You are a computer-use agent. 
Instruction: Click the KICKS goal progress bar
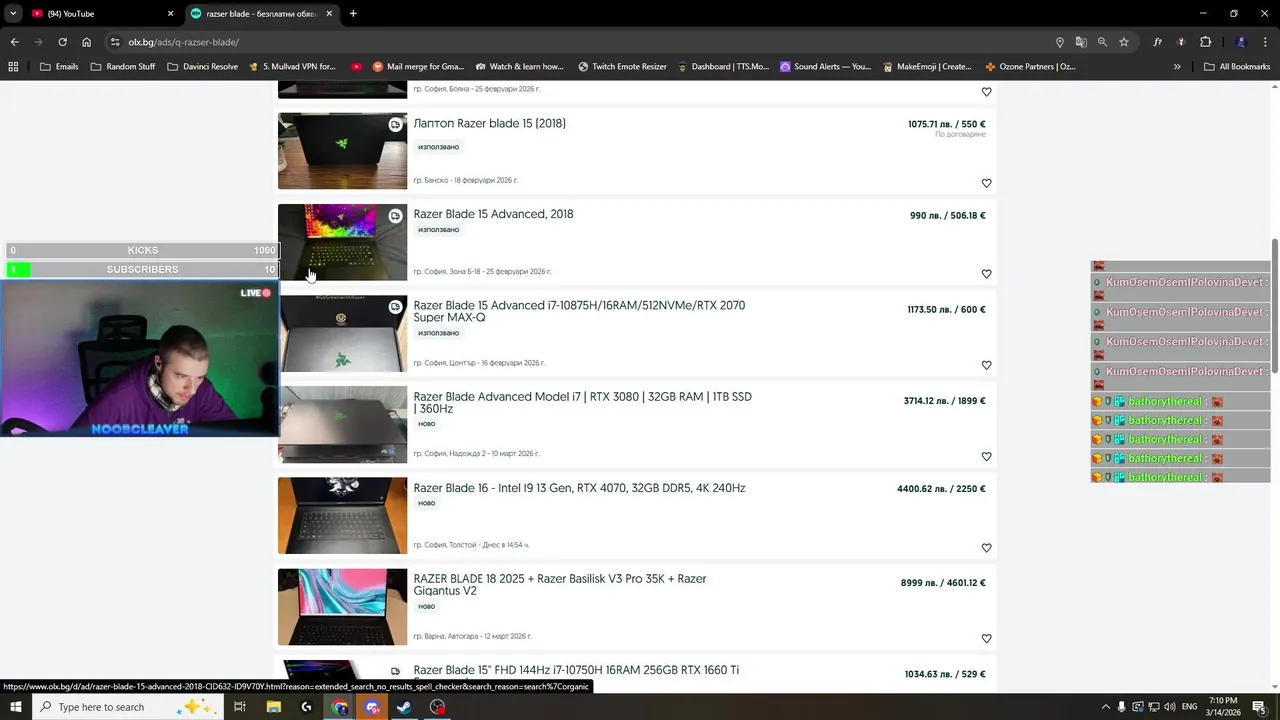pos(142,251)
